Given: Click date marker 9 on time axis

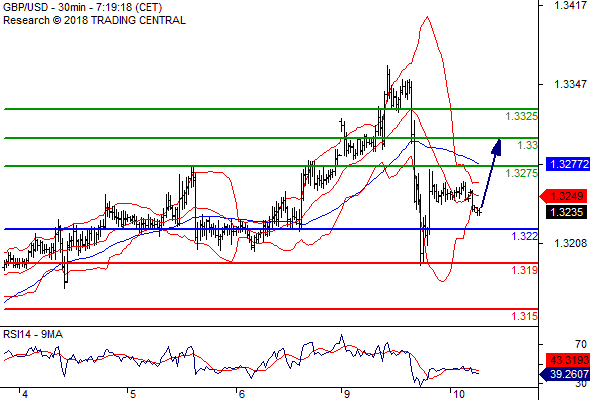Looking at the screenshot, I should 347,394.
